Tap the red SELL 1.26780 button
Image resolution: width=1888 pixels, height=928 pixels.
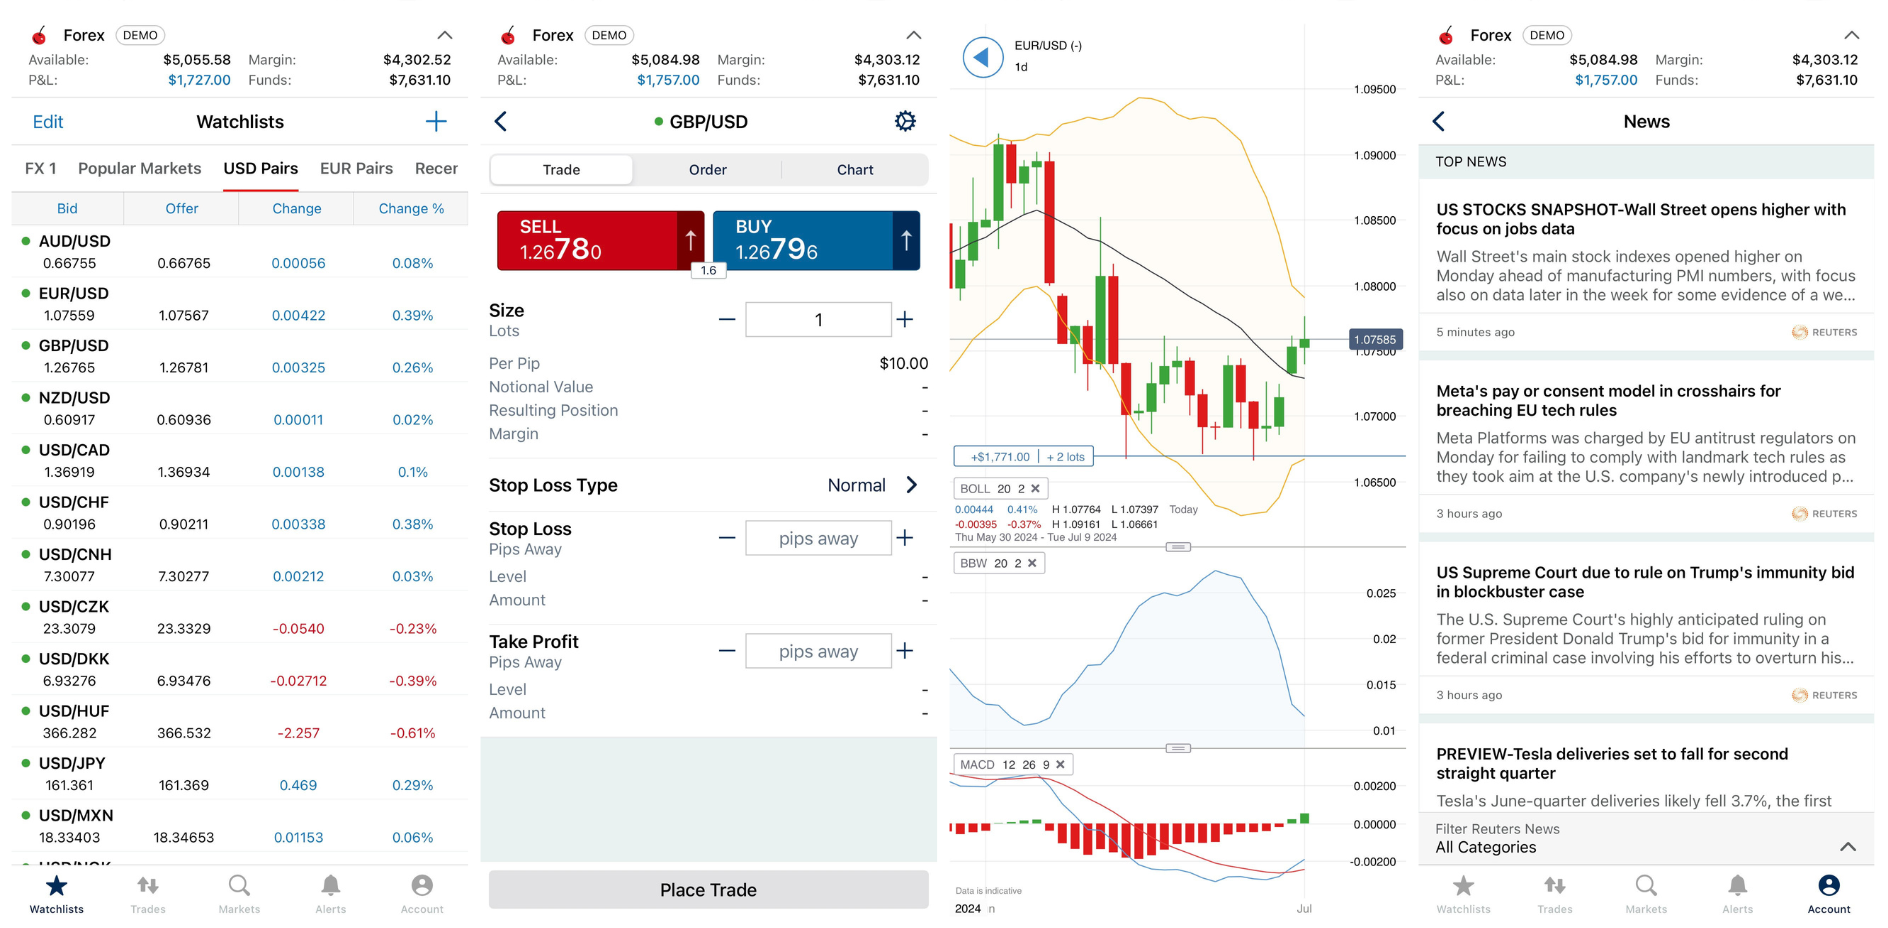click(x=600, y=240)
